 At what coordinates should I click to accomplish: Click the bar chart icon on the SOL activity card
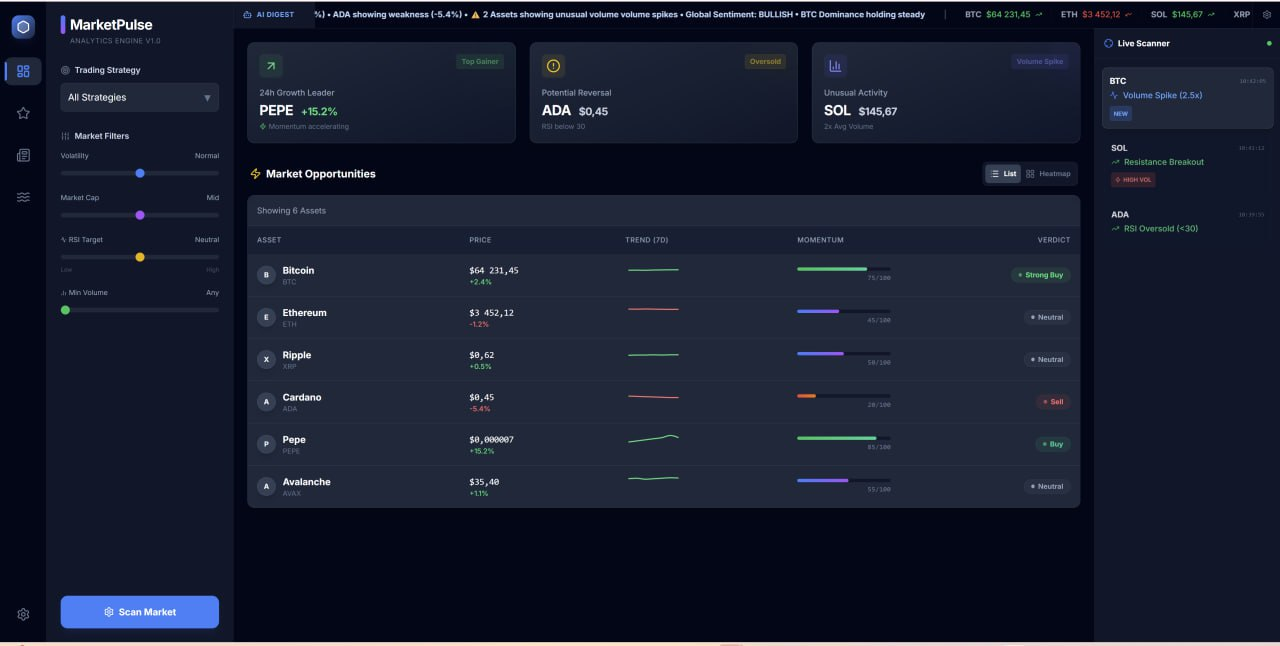[x=838, y=66]
